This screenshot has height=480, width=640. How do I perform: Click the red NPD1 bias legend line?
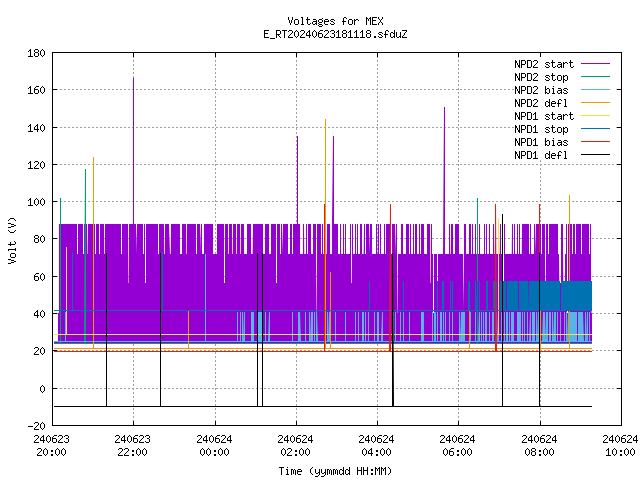click(x=595, y=142)
